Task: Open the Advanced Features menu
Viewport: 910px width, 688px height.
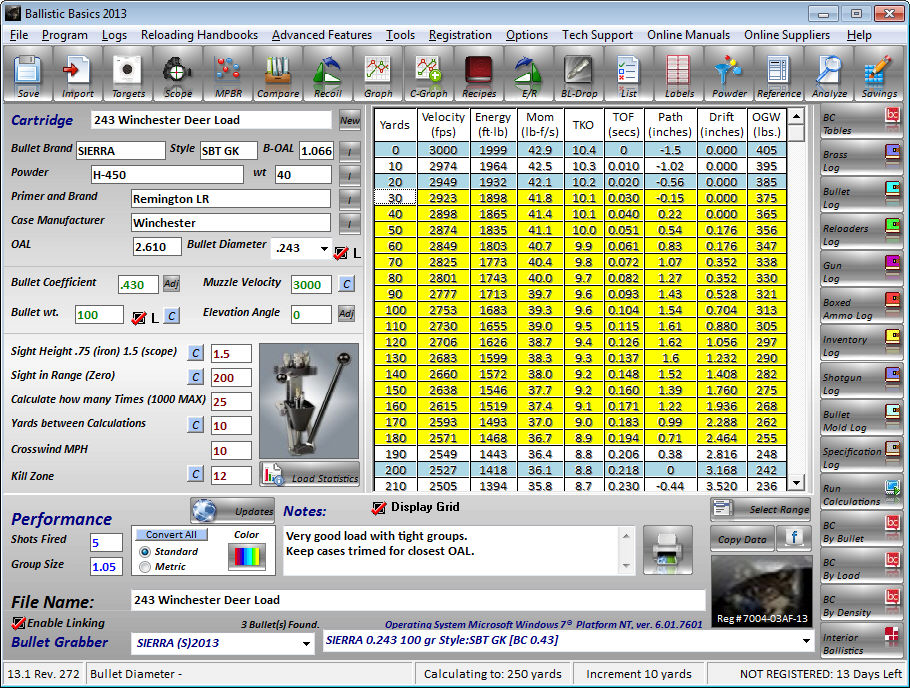Action: click(321, 35)
